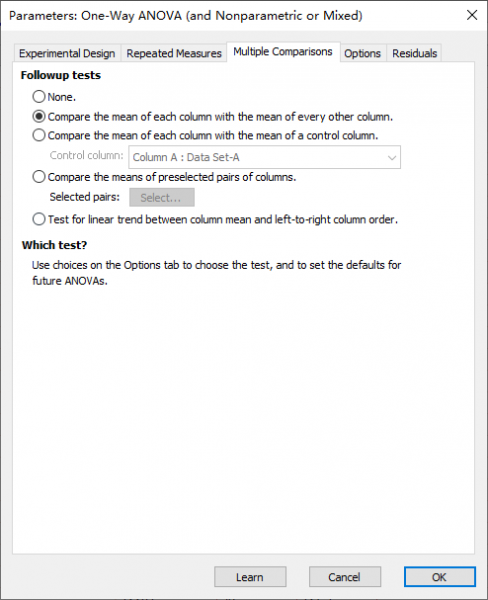The height and width of the screenshot is (600, 488).
Task: Click the dialog title bar text
Action: click(186, 16)
